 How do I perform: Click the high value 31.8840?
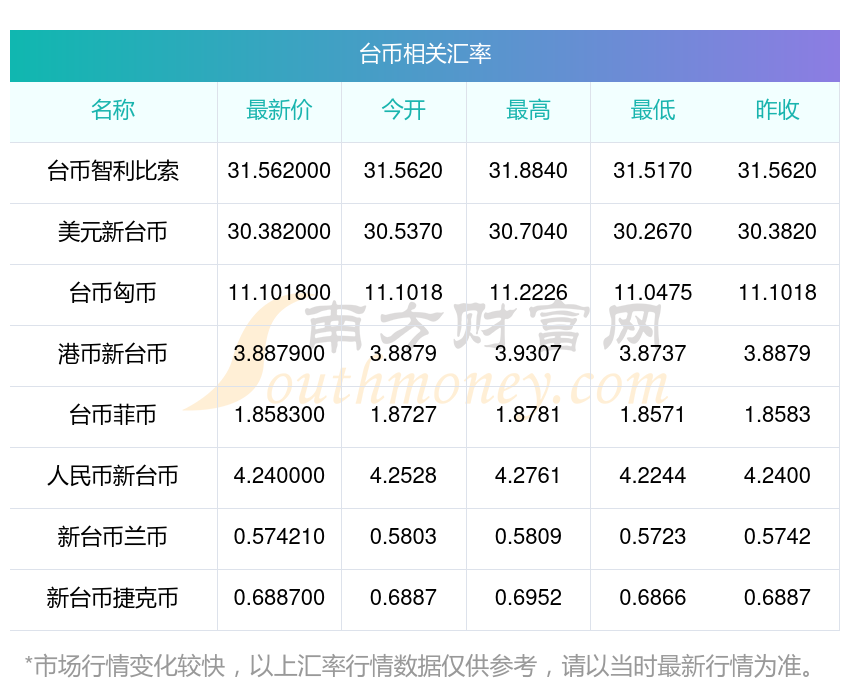[528, 171]
